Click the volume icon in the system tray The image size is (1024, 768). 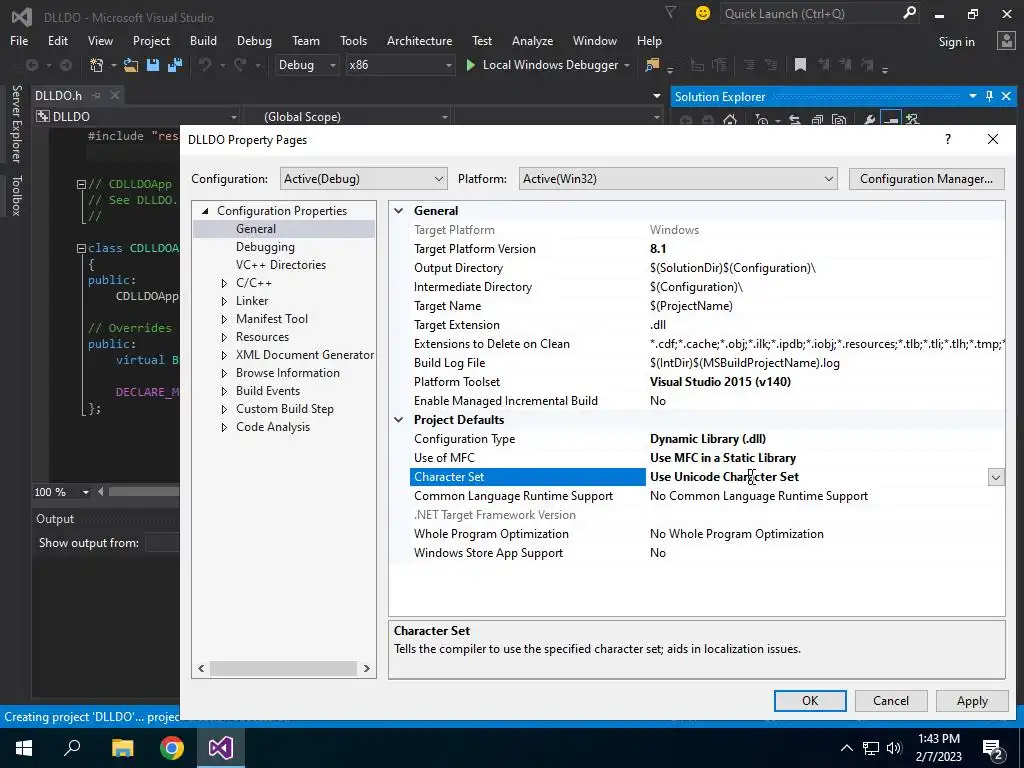(x=895, y=748)
